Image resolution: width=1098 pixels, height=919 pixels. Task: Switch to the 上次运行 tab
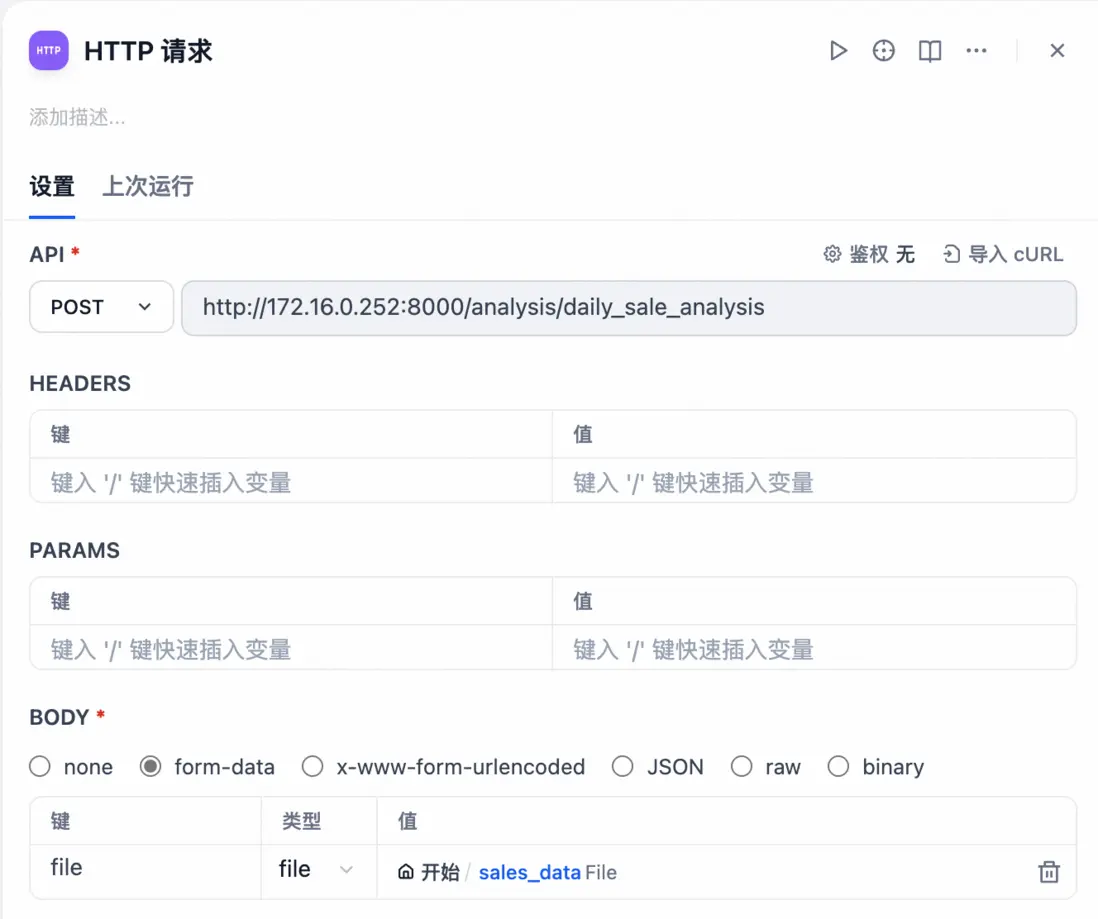click(x=148, y=186)
